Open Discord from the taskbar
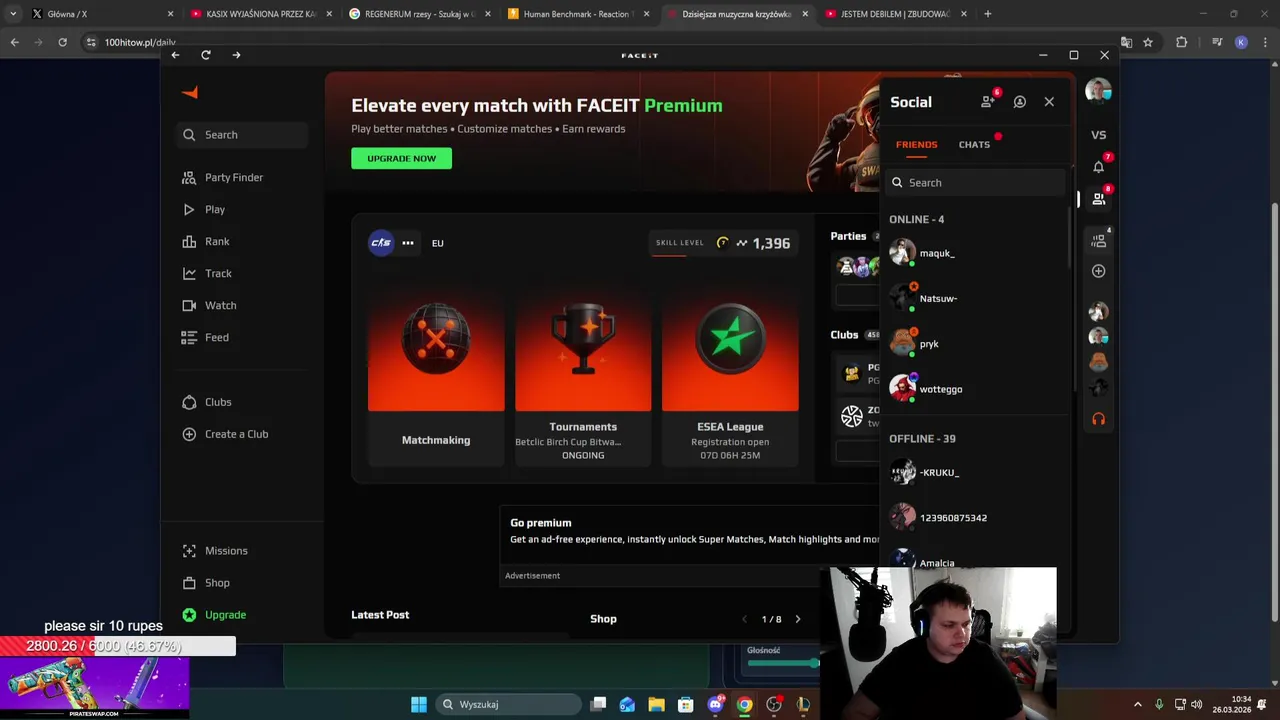This screenshot has width=1280, height=720. coord(715,704)
